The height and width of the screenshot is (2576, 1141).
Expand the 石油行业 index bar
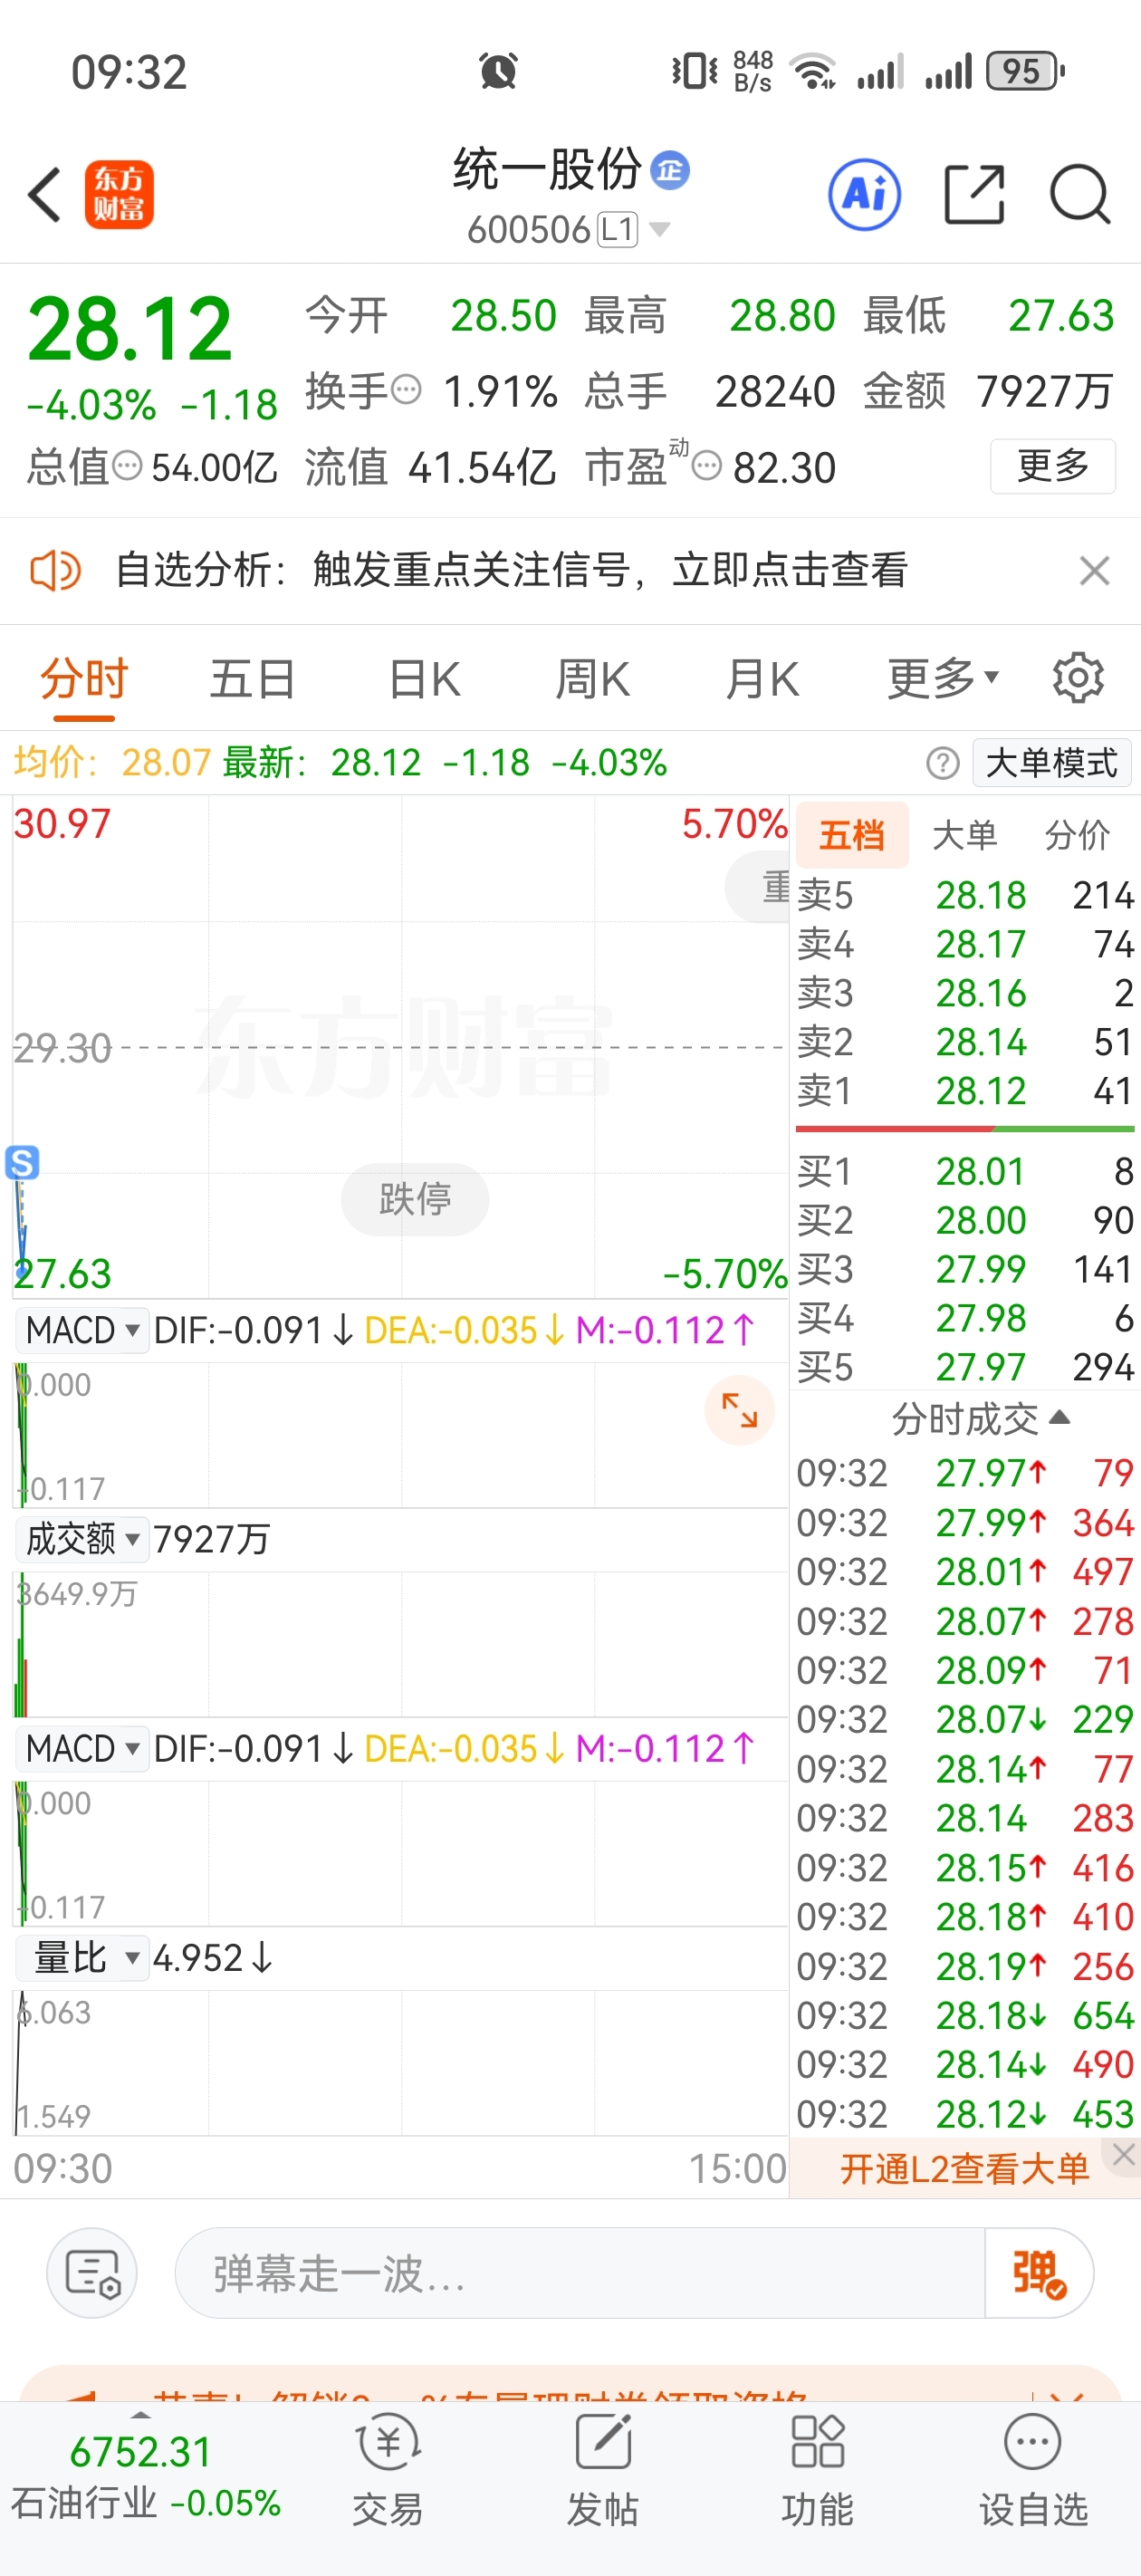(141, 2415)
